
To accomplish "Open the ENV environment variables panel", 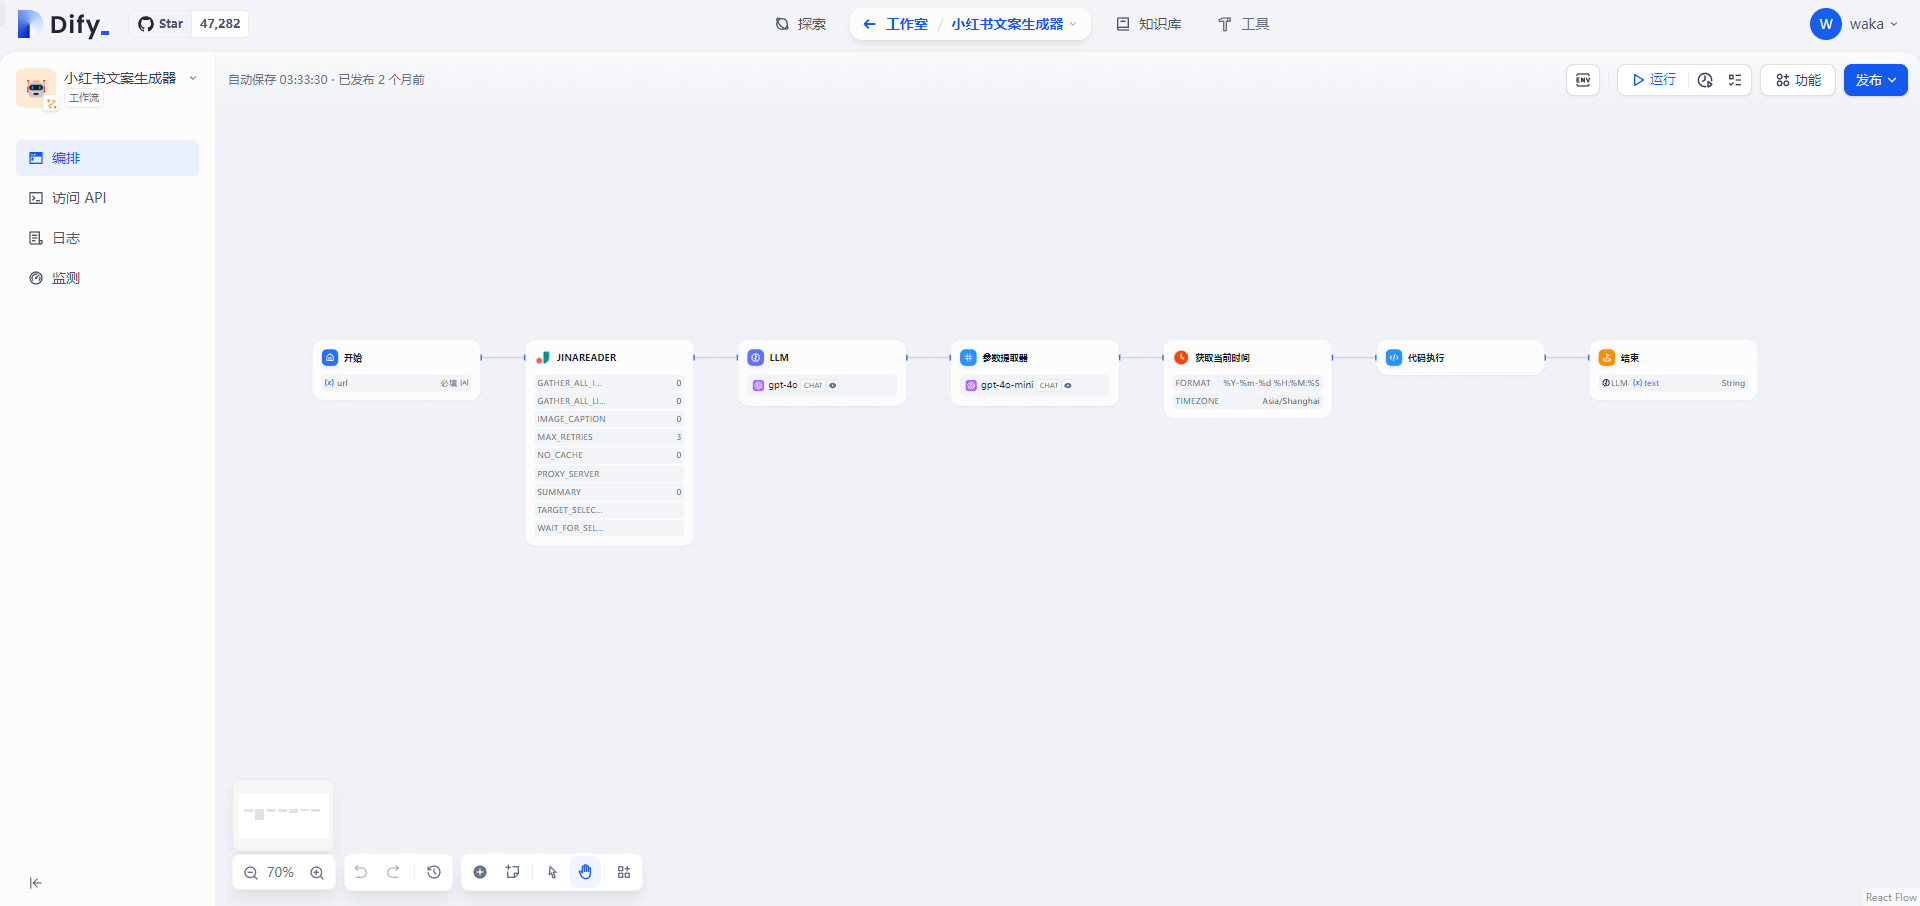I will 1583,80.
